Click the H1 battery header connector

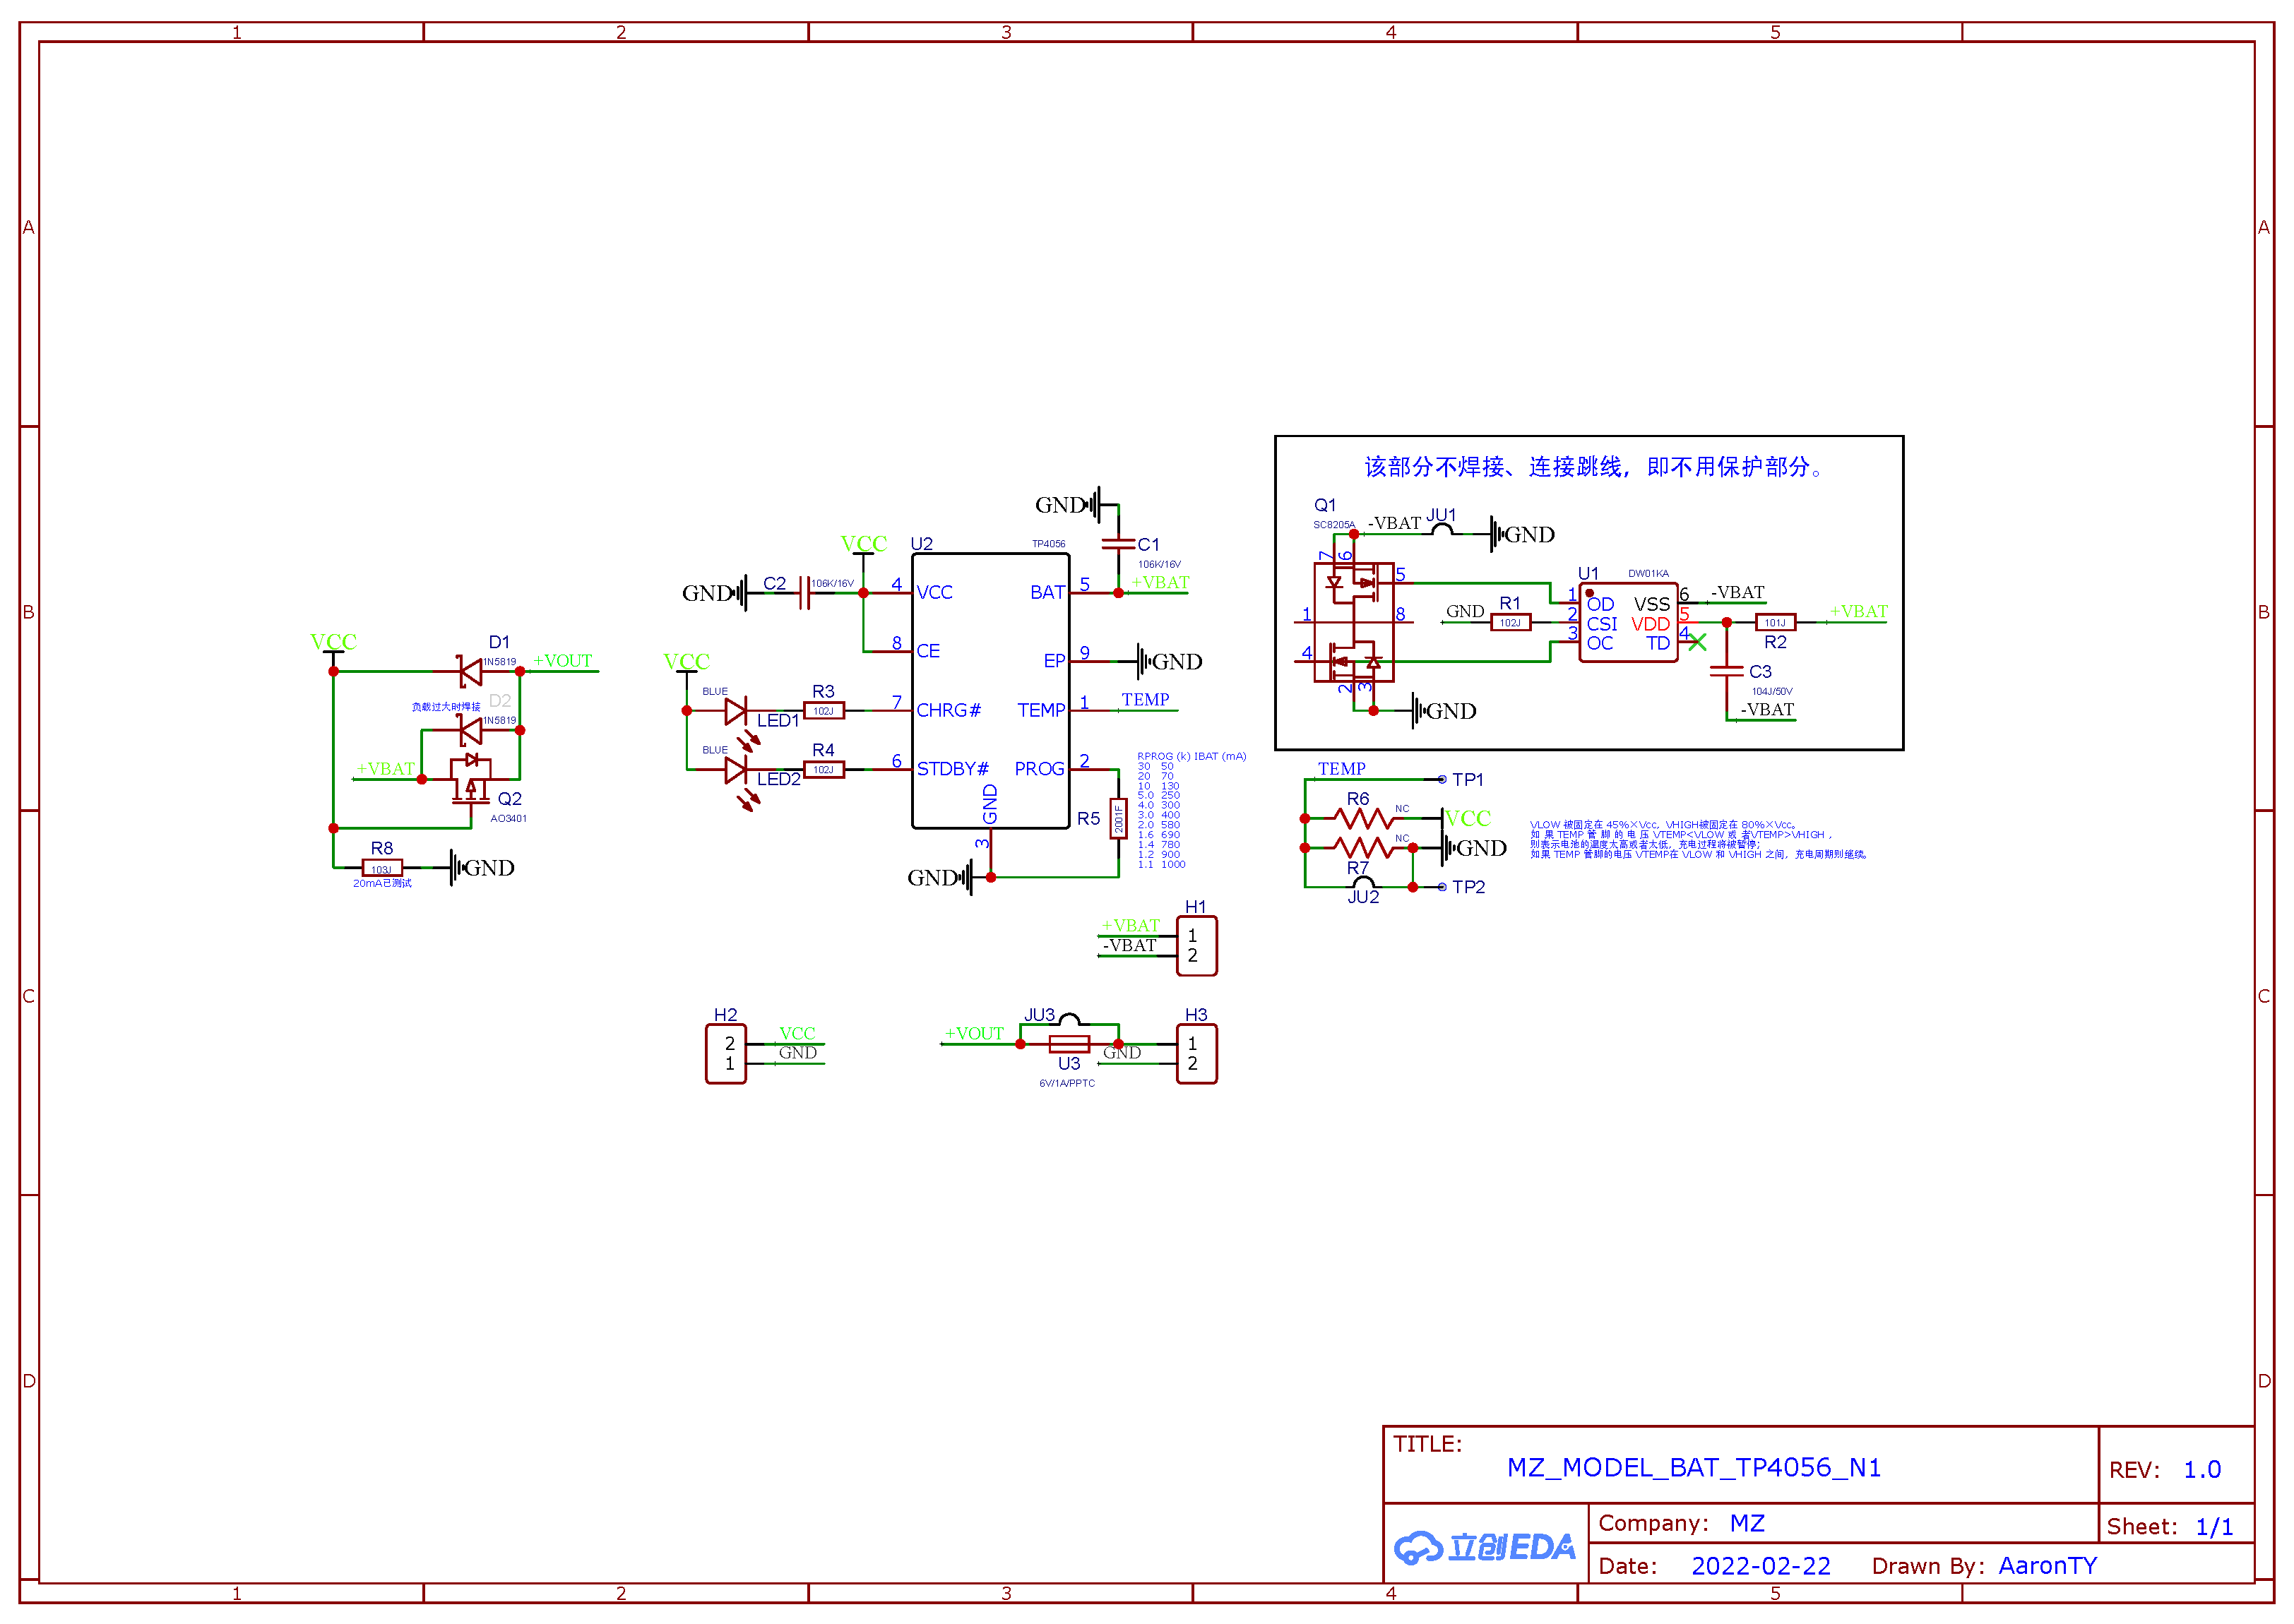tap(1196, 946)
